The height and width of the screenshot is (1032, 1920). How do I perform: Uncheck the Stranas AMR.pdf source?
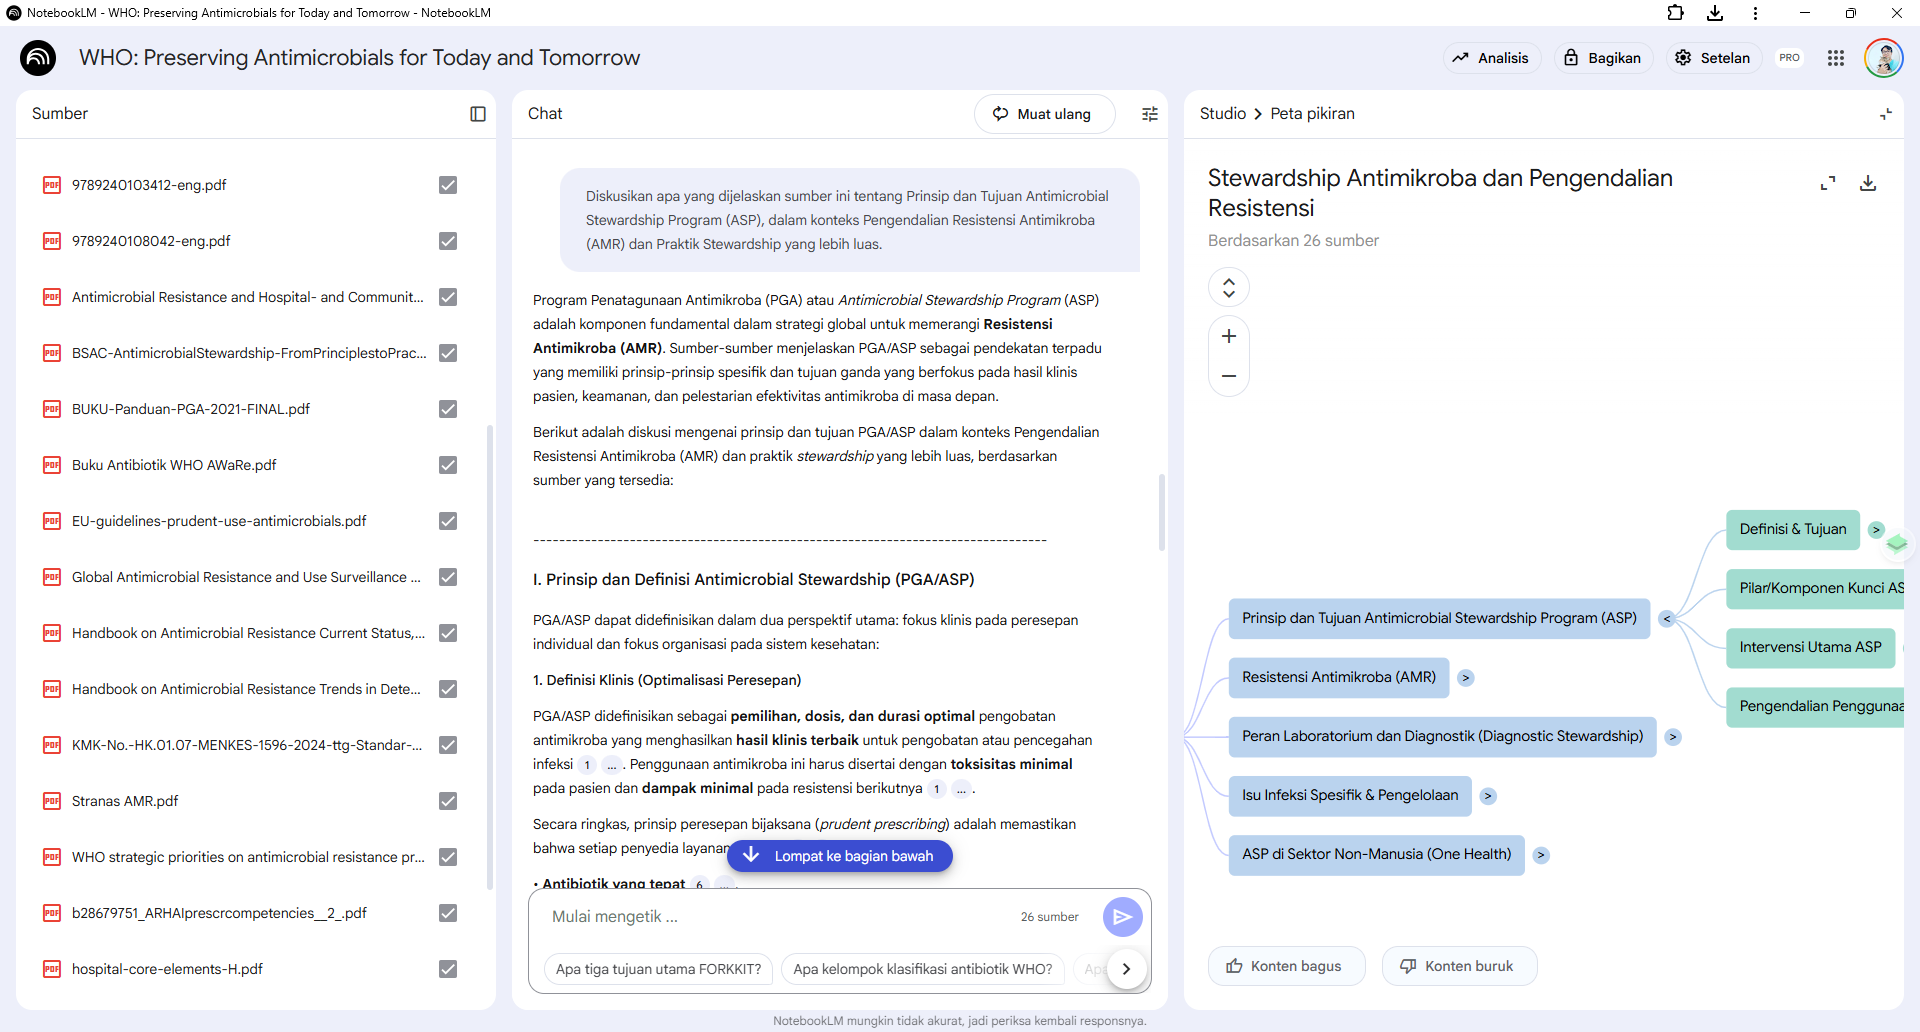[448, 801]
